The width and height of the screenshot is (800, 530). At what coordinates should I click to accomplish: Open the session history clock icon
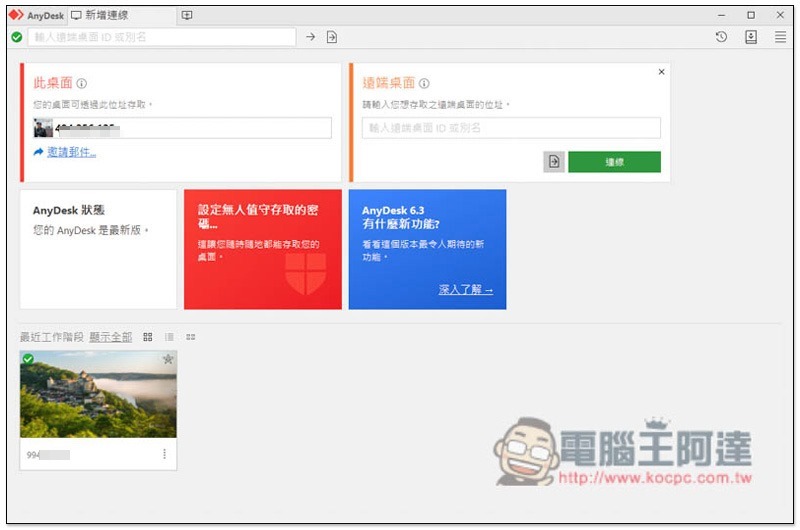[x=721, y=37]
